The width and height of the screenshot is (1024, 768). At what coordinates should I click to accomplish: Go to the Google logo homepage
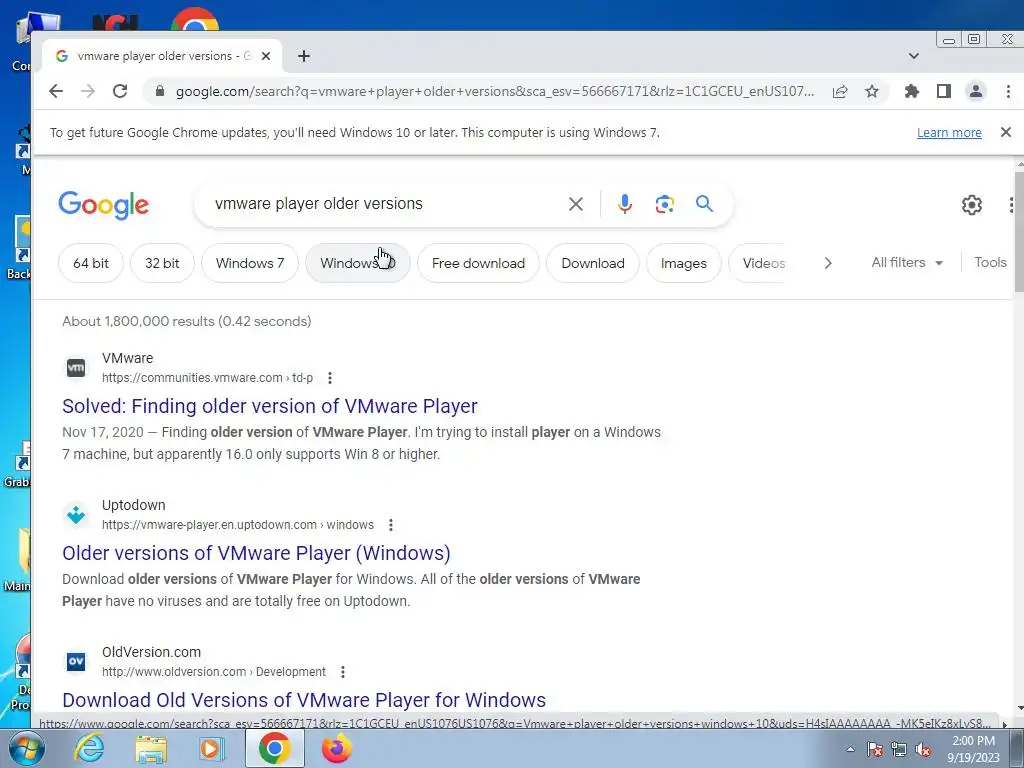tap(103, 205)
